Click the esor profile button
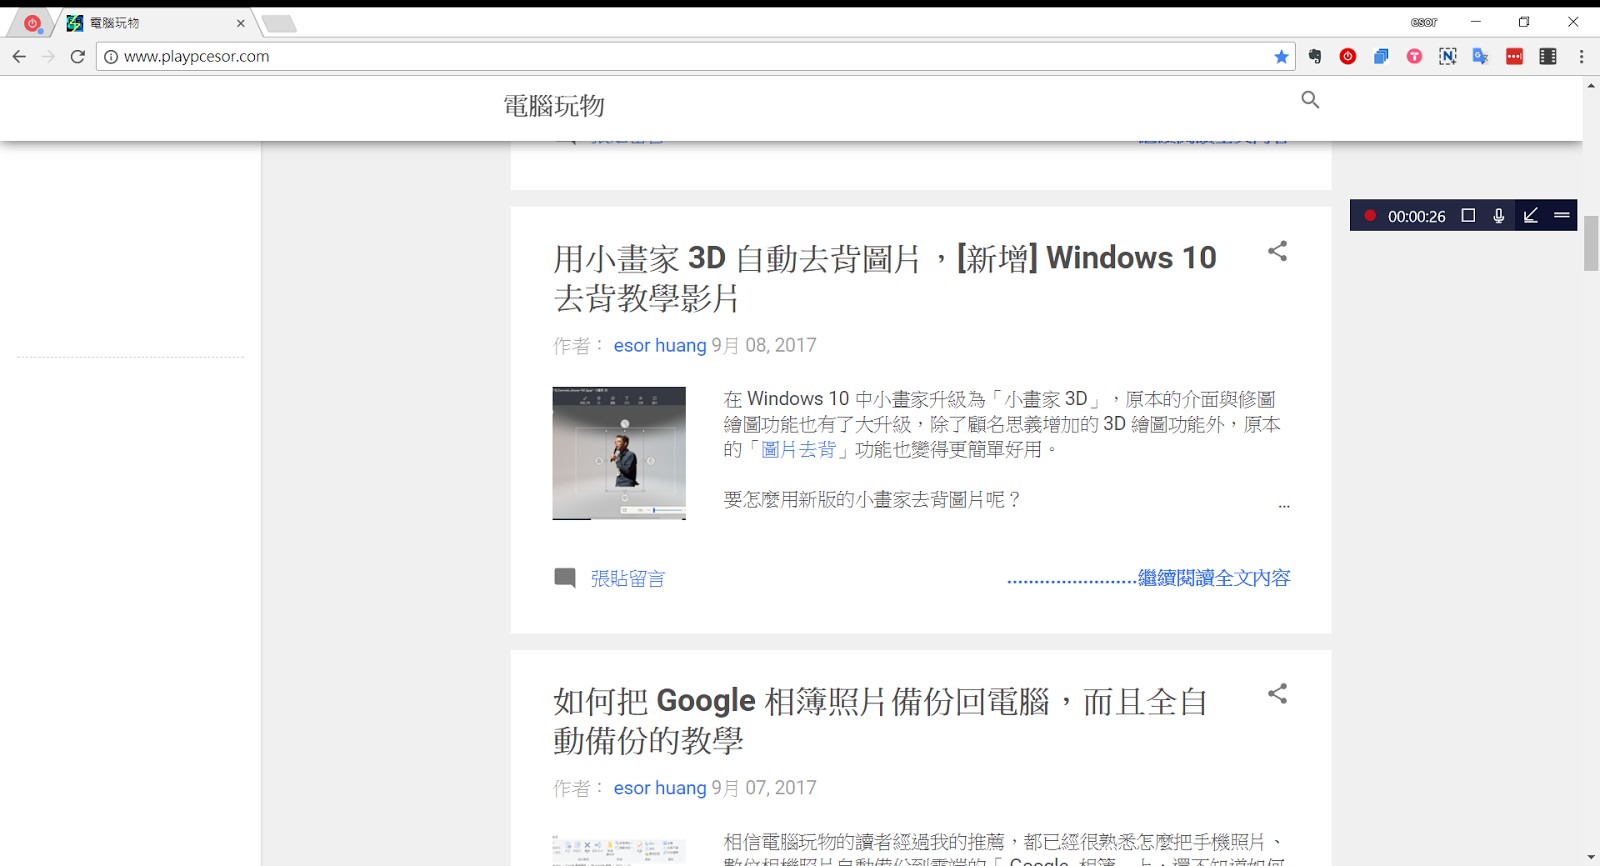1600x866 pixels. pyautogui.click(x=1424, y=22)
